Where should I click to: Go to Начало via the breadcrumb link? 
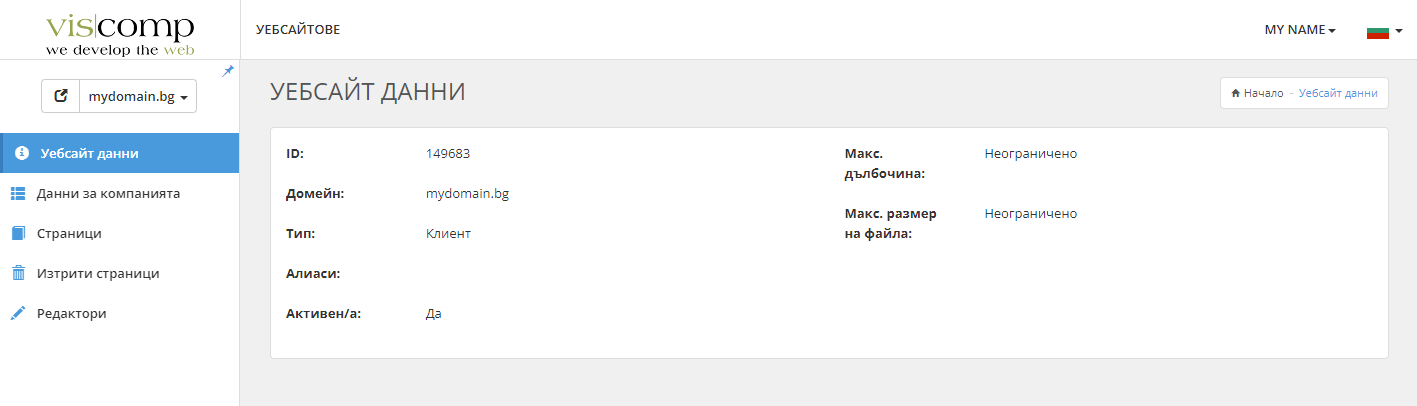pos(1263,93)
